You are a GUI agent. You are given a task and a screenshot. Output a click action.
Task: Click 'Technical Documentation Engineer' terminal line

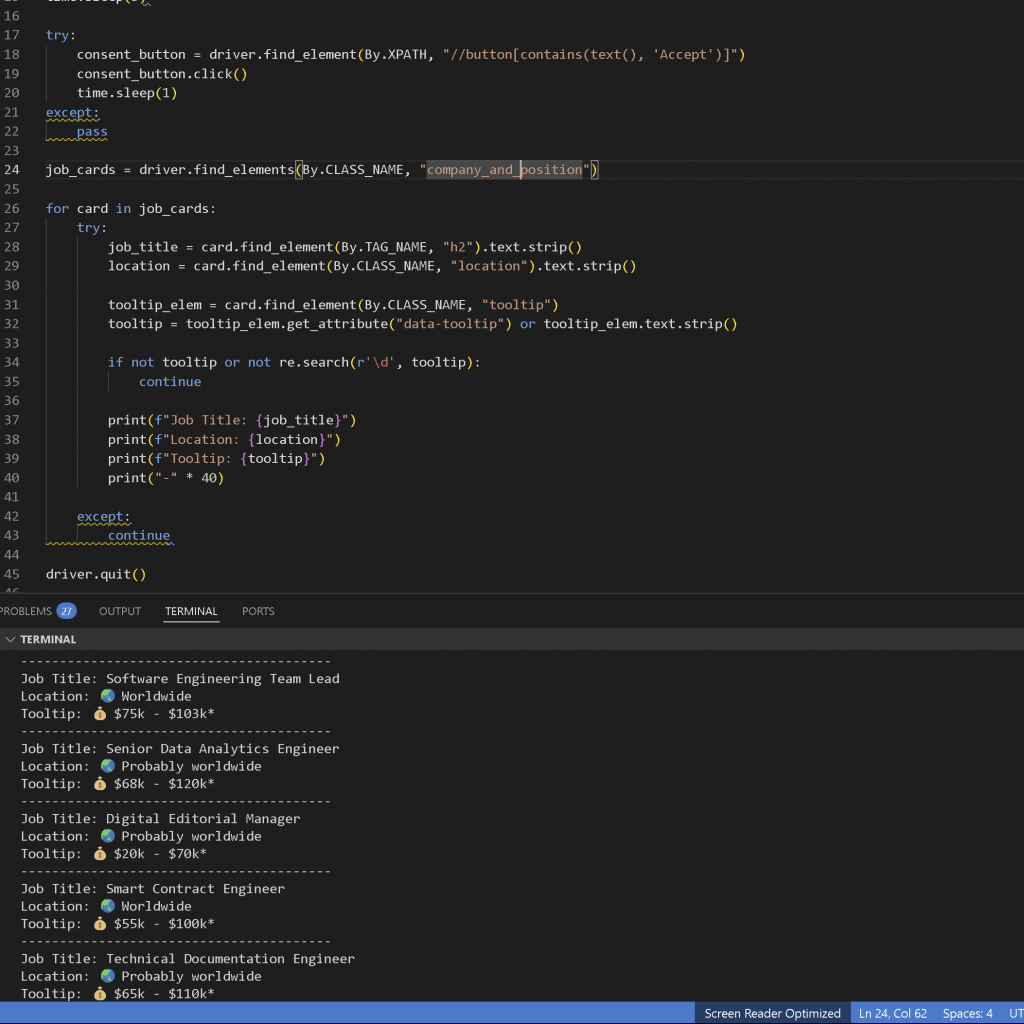click(231, 958)
